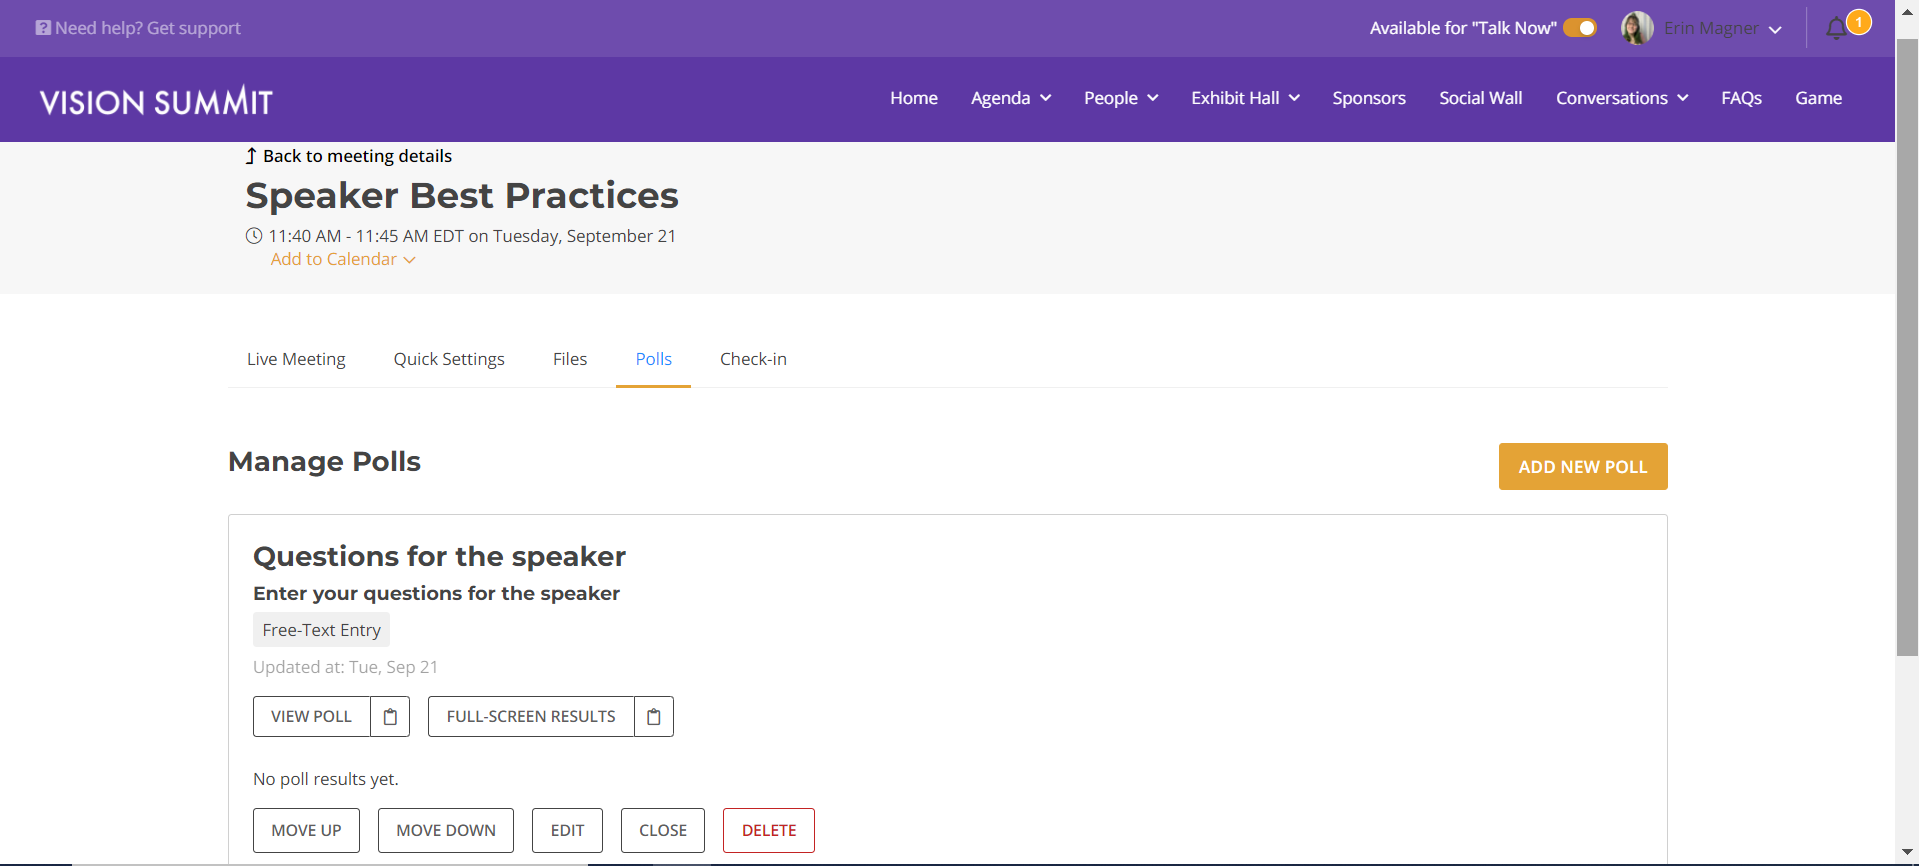Click the Vision Summit logo

point(156,101)
